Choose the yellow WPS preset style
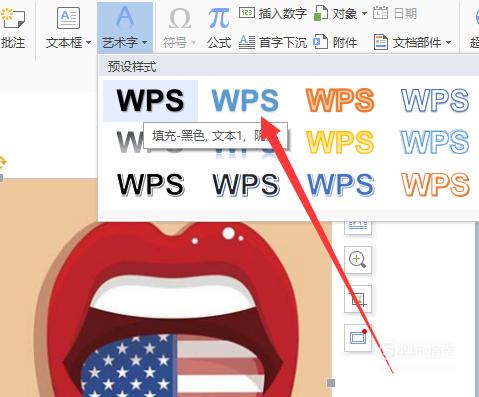Image resolution: width=479 pixels, height=397 pixels. click(x=340, y=142)
